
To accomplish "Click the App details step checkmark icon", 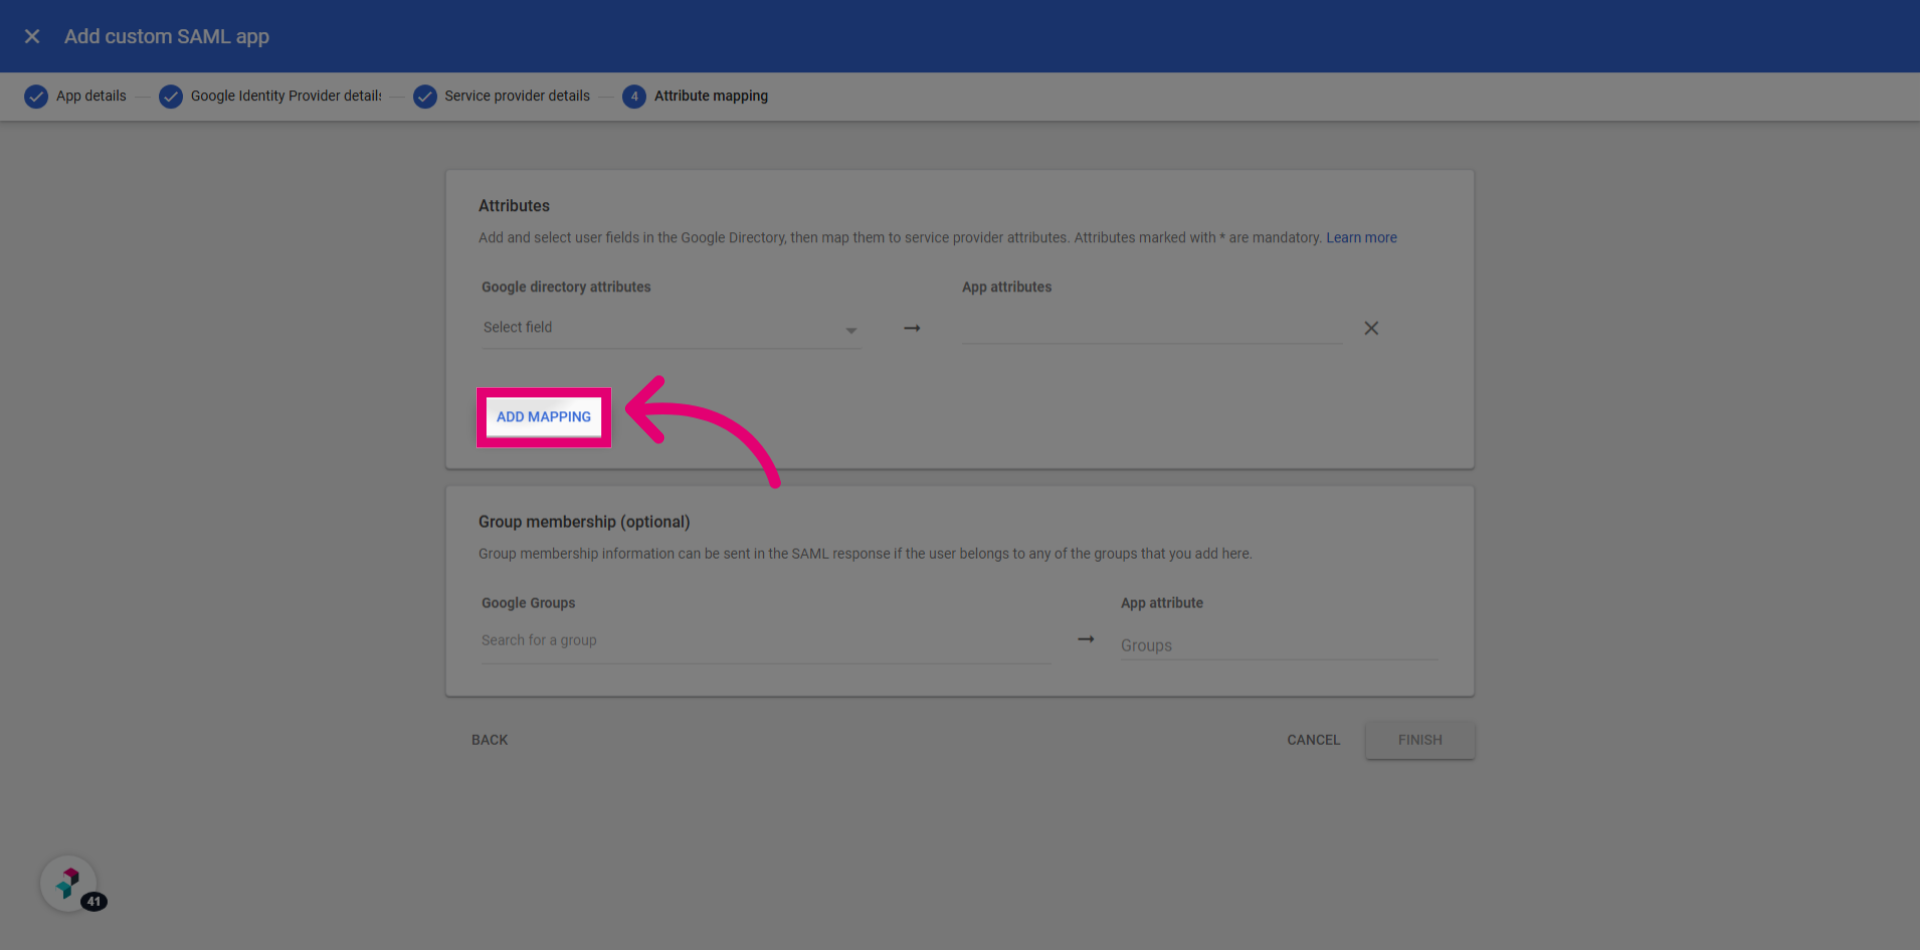I will tap(36, 96).
